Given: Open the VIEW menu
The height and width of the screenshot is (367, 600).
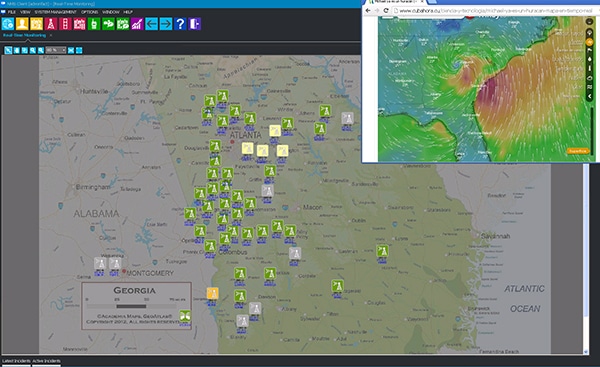Looking at the screenshot, I should [25, 12].
